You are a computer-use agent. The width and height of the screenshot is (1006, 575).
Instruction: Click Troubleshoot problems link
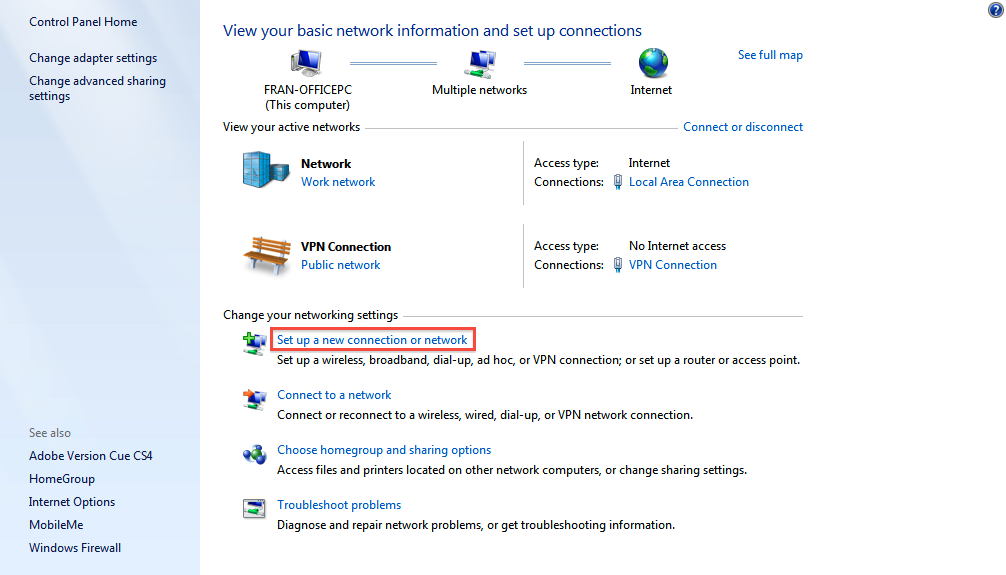coord(339,505)
